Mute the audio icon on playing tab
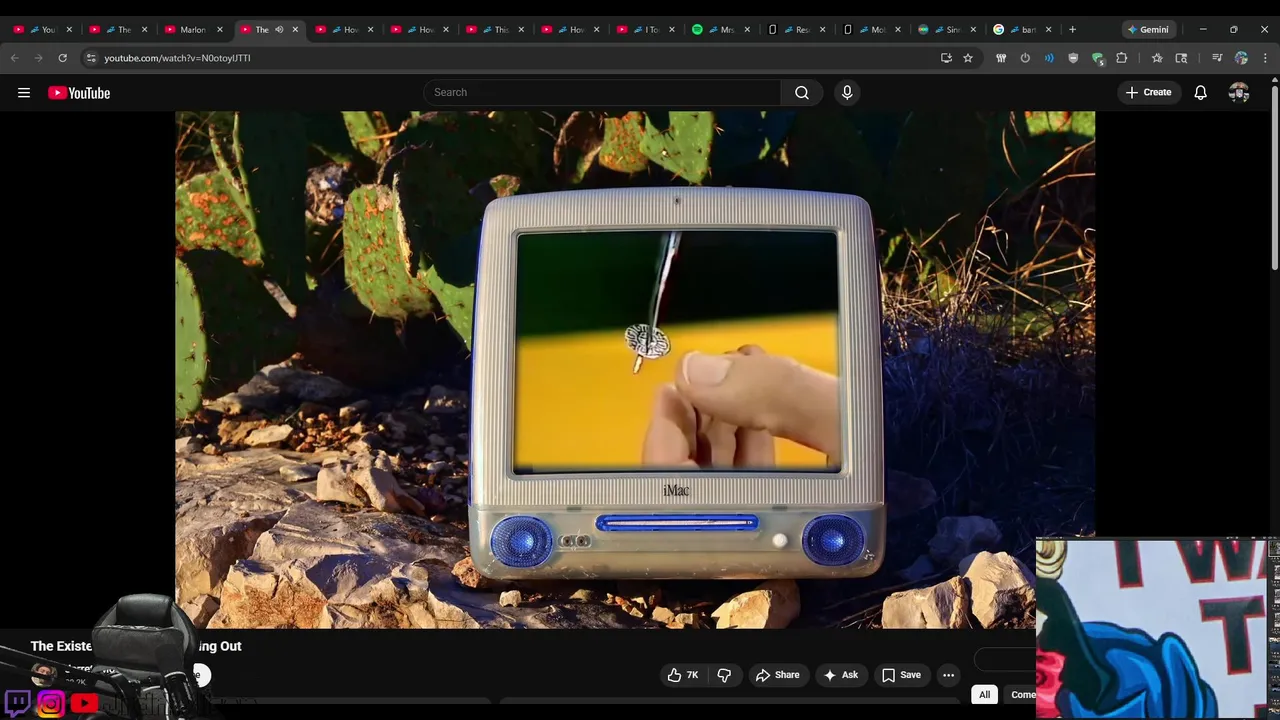Screen dimensions: 1280x720 [x=279, y=29]
